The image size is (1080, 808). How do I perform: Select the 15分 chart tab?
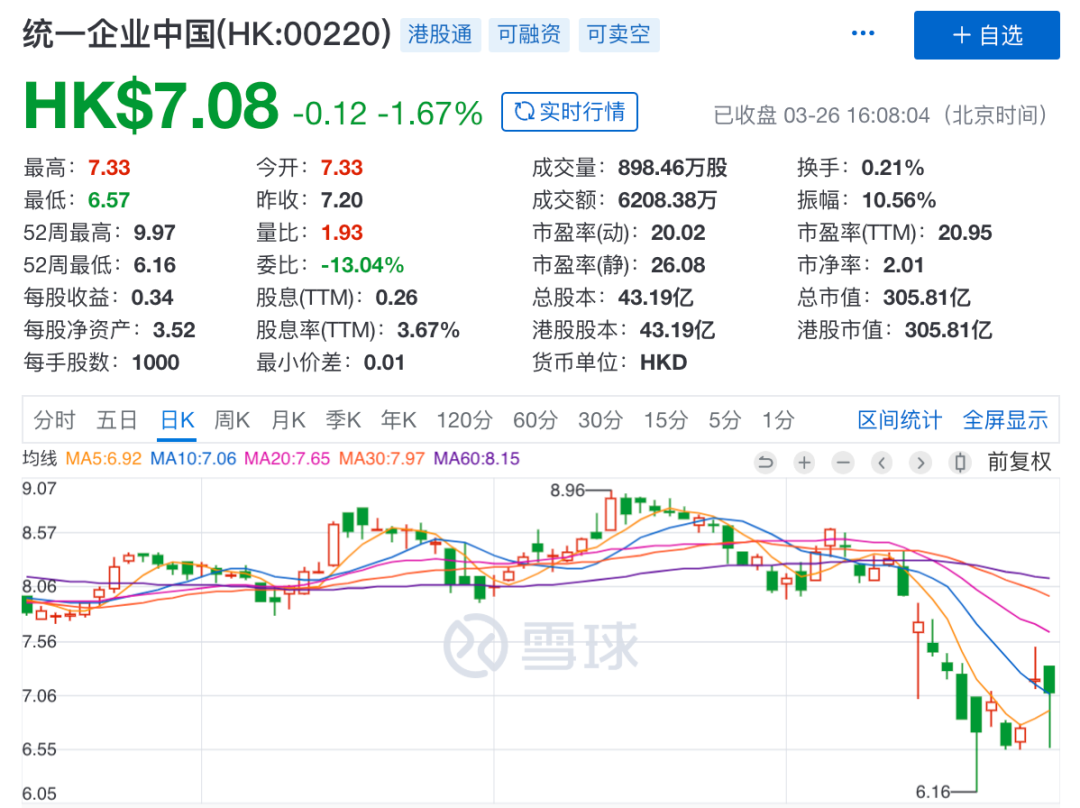coord(665,419)
